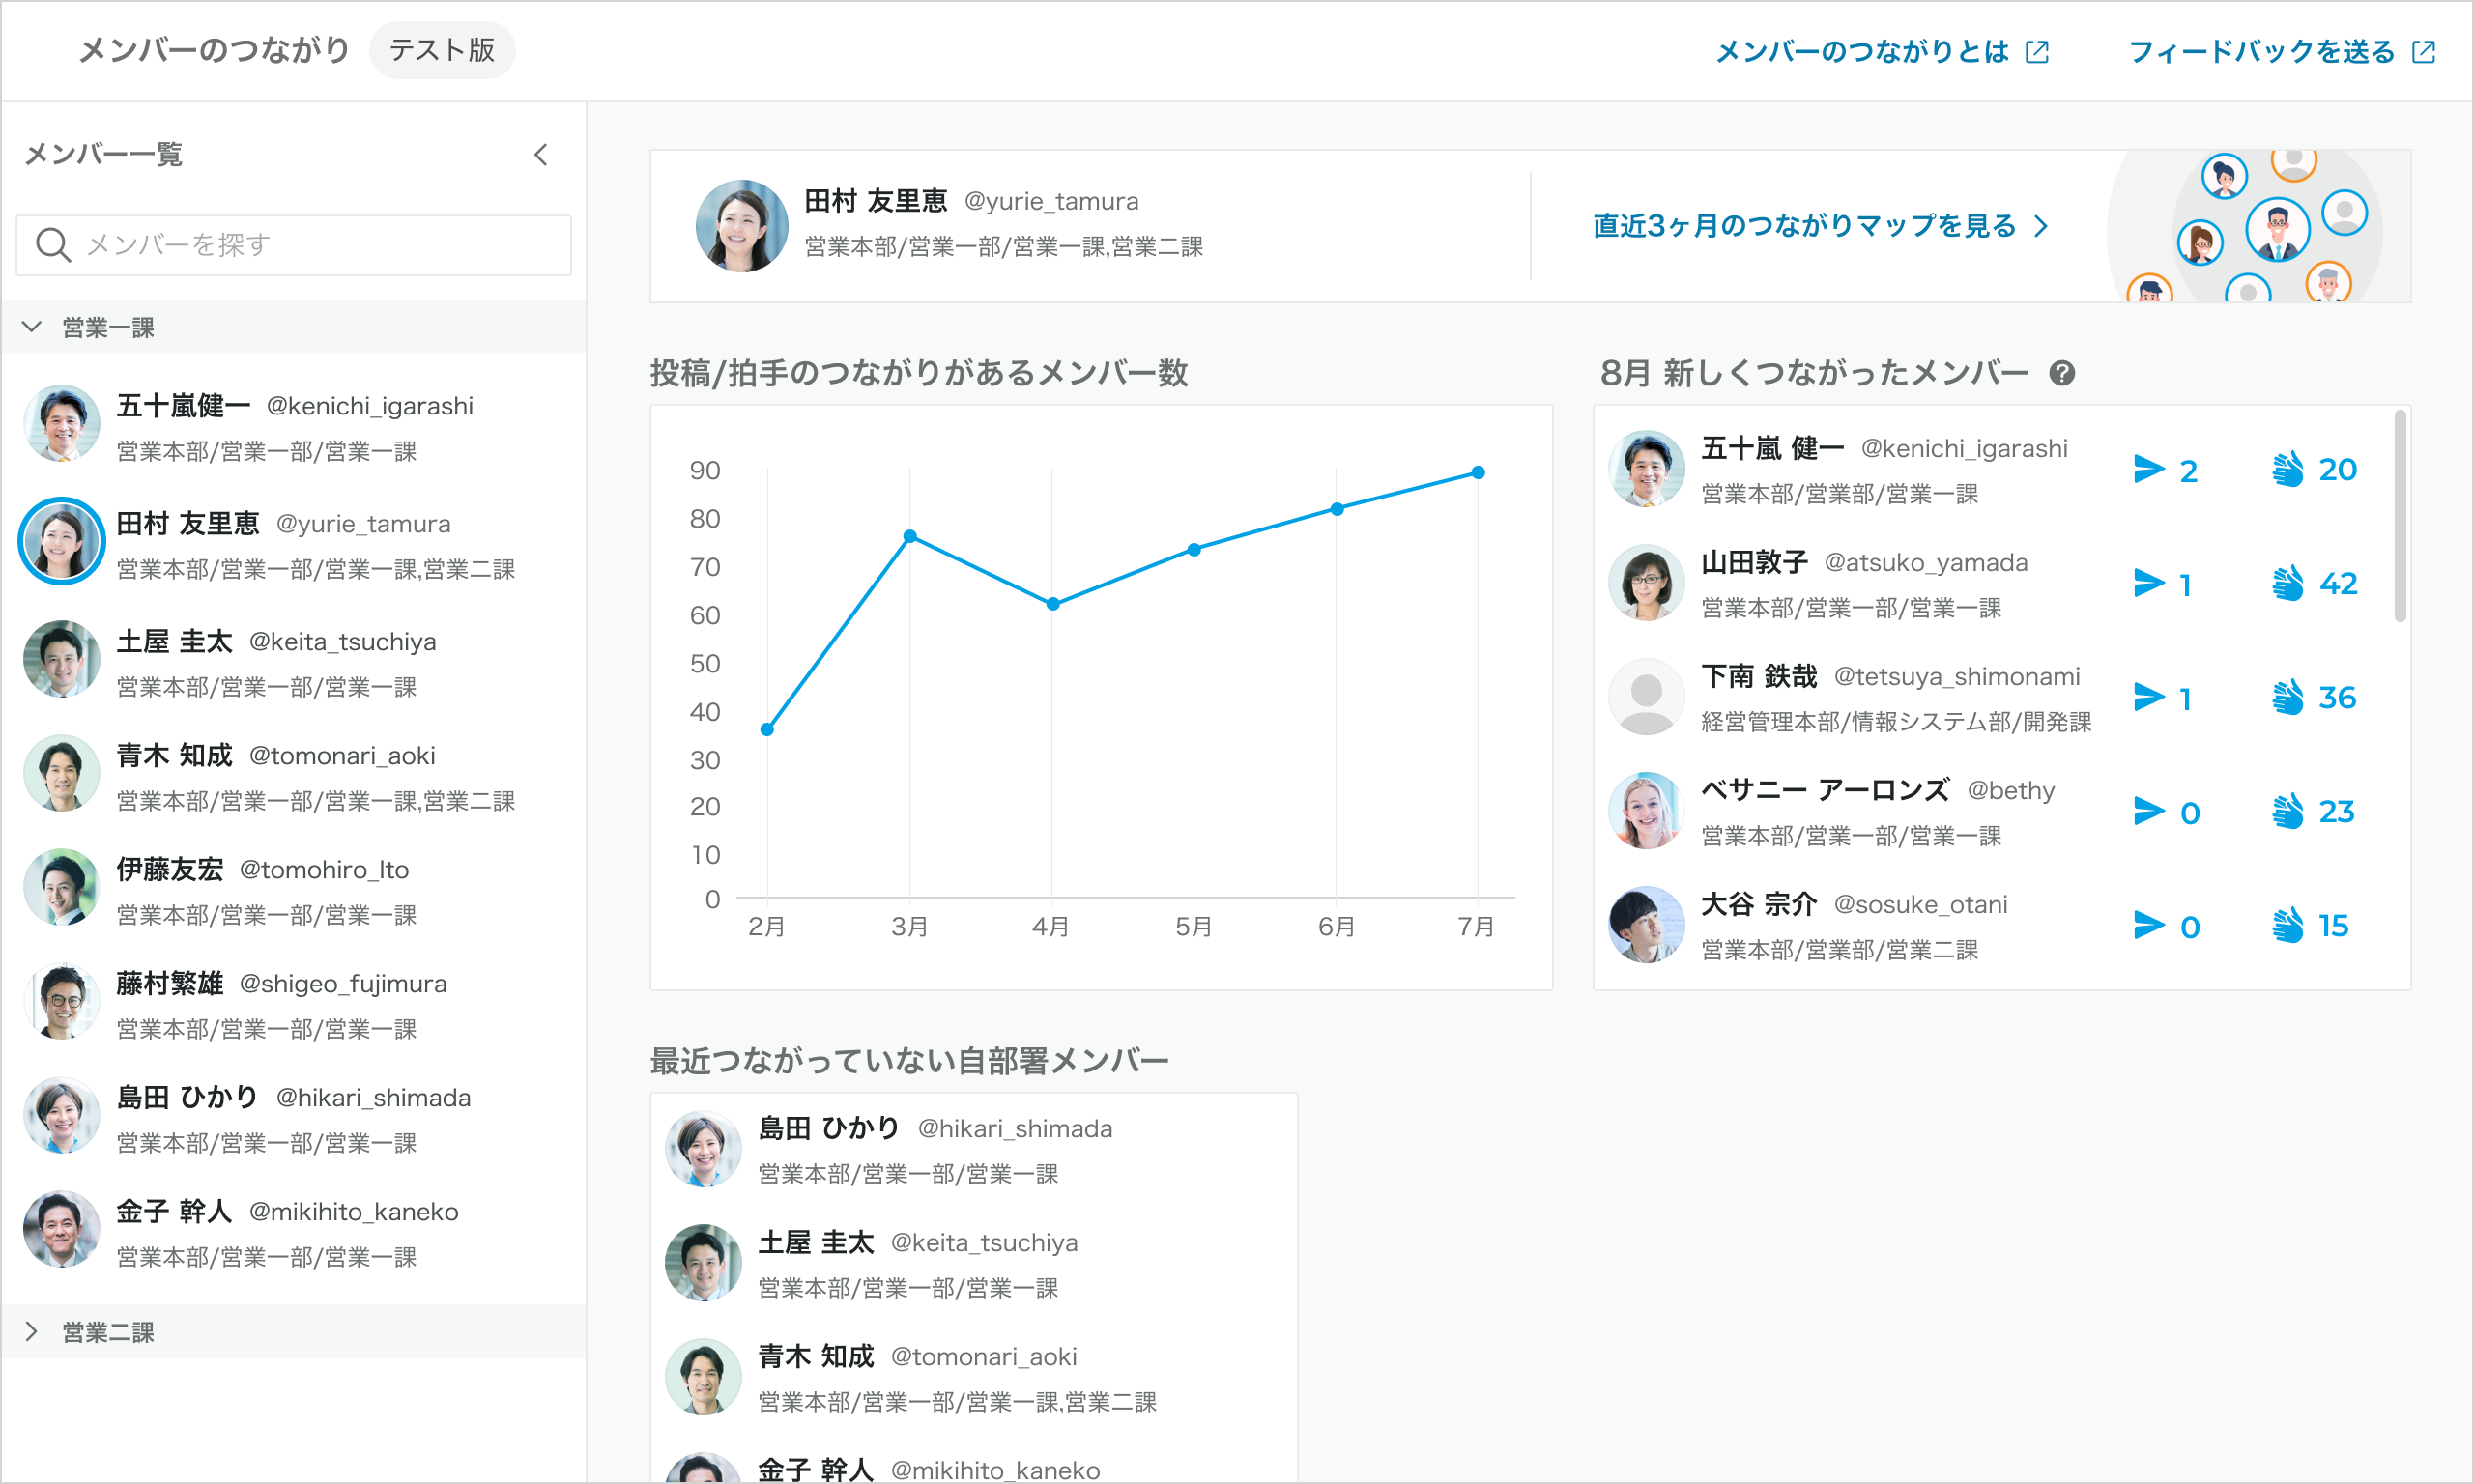Click the clap icon for 下南 鉄哉
Image resolution: width=2474 pixels, height=1484 pixels.
pos(2288,697)
